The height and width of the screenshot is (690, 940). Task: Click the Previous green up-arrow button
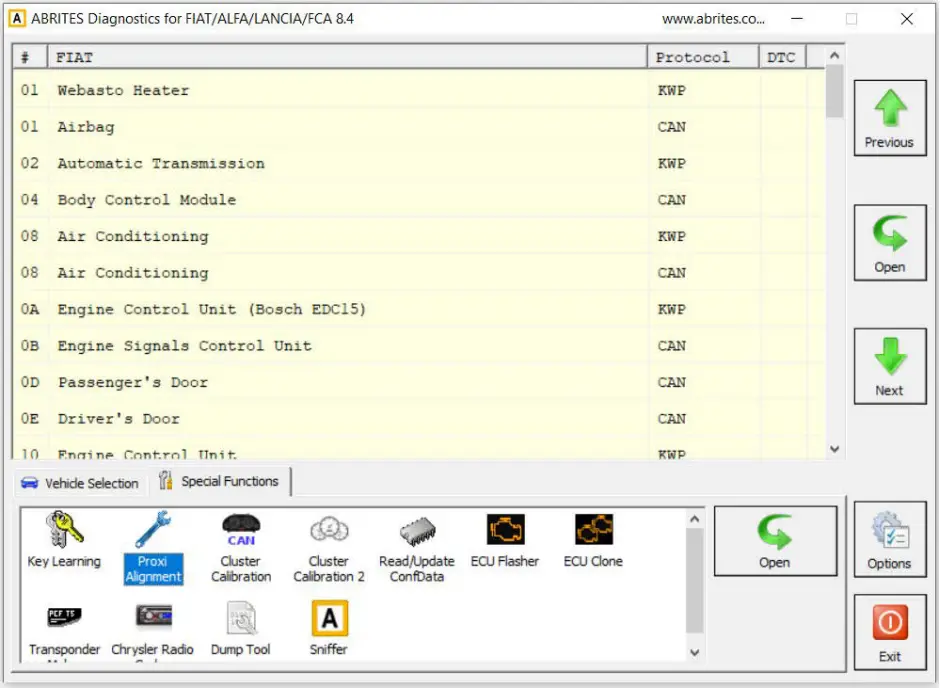[x=890, y=118]
